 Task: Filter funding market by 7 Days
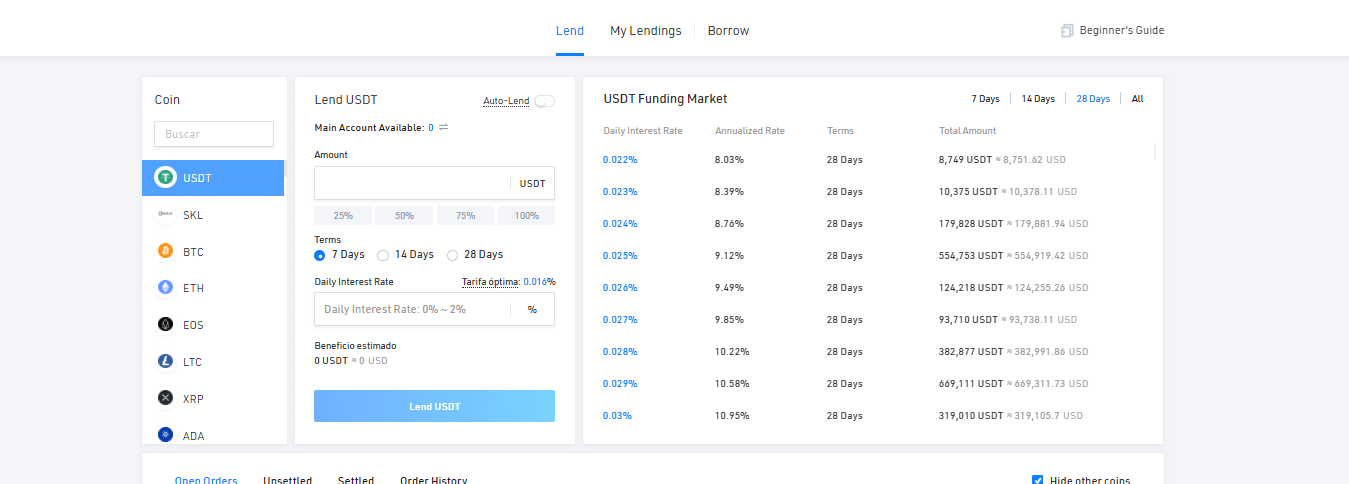tap(985, 99)
